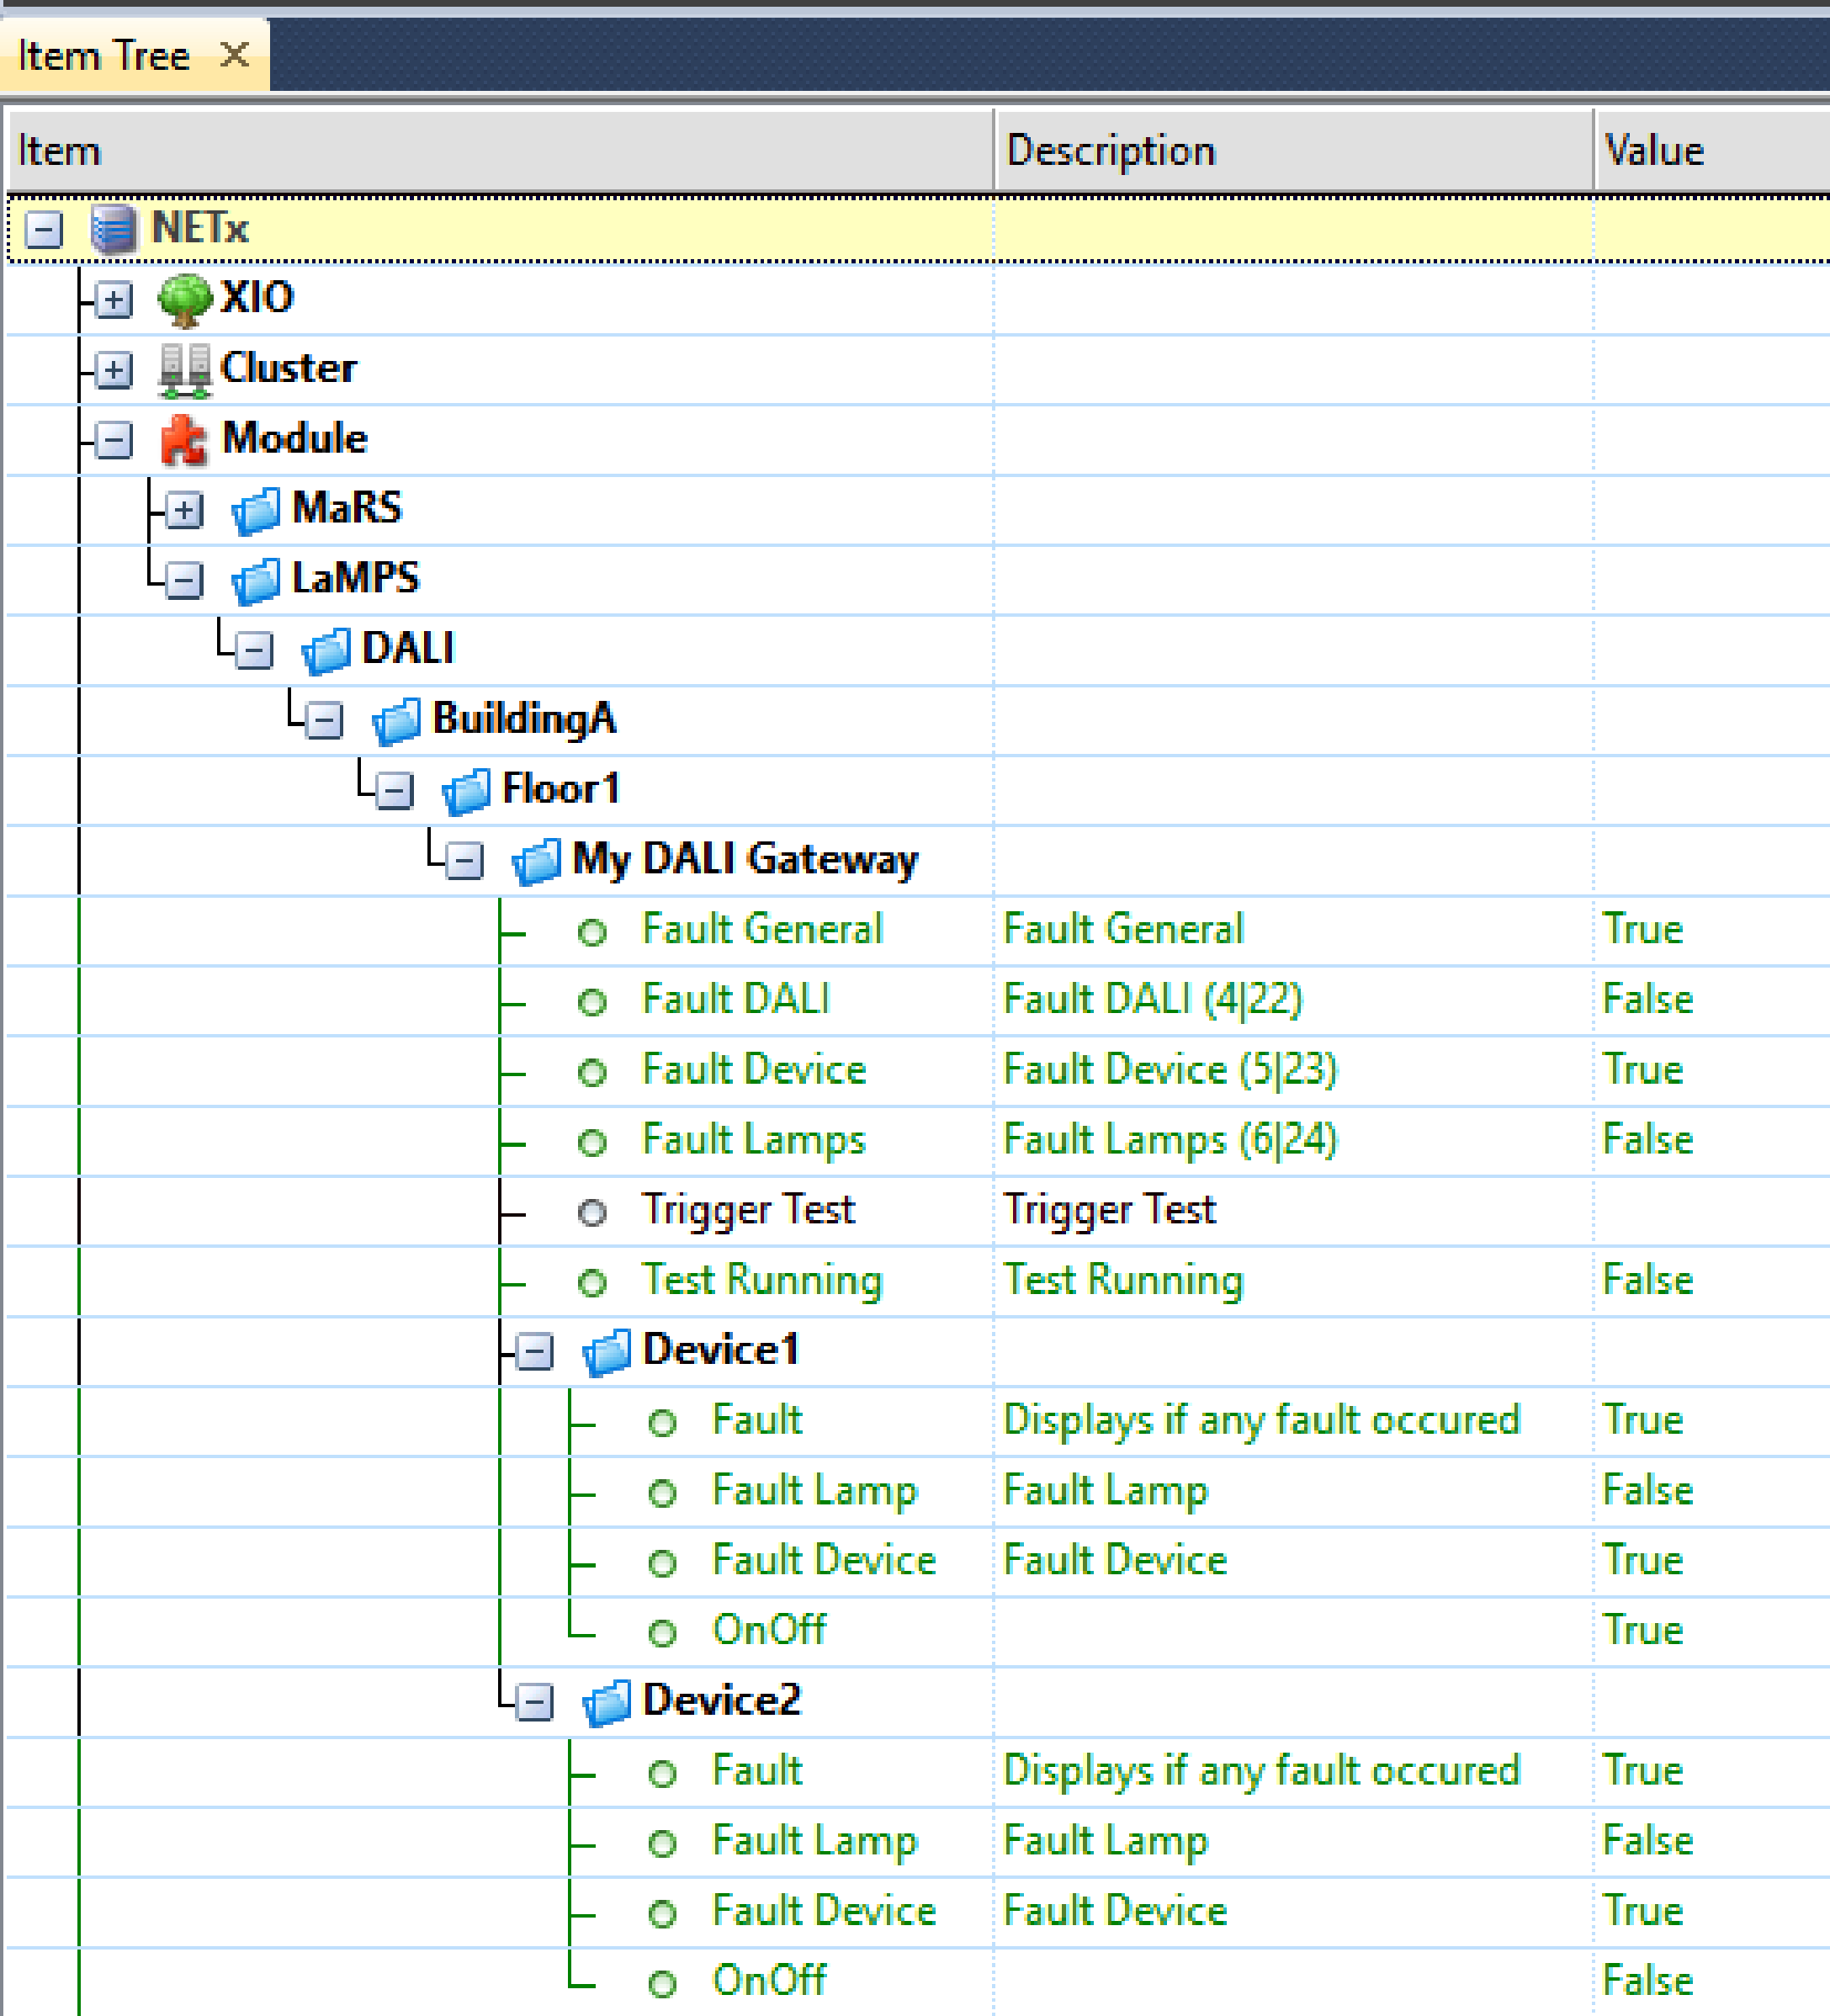
Task: Expand the MaRS node
Action: pyautogui.click(x=184, y=510)
